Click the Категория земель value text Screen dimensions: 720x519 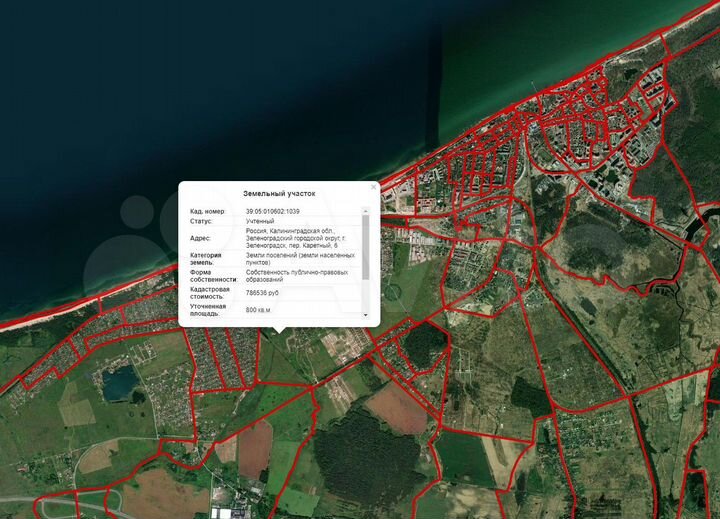pyautogui.click(x=300, y=259)
